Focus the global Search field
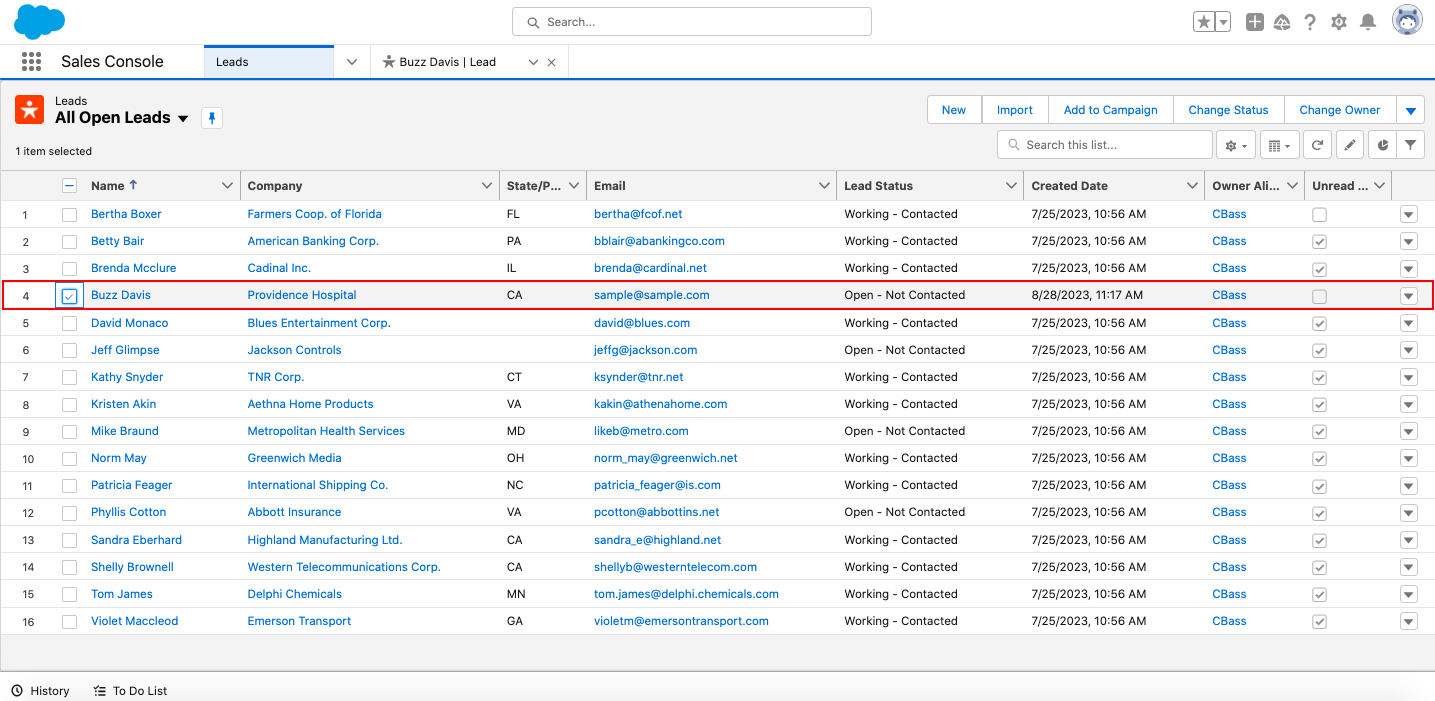1435x701 pixels. click(x=692, y=22)
